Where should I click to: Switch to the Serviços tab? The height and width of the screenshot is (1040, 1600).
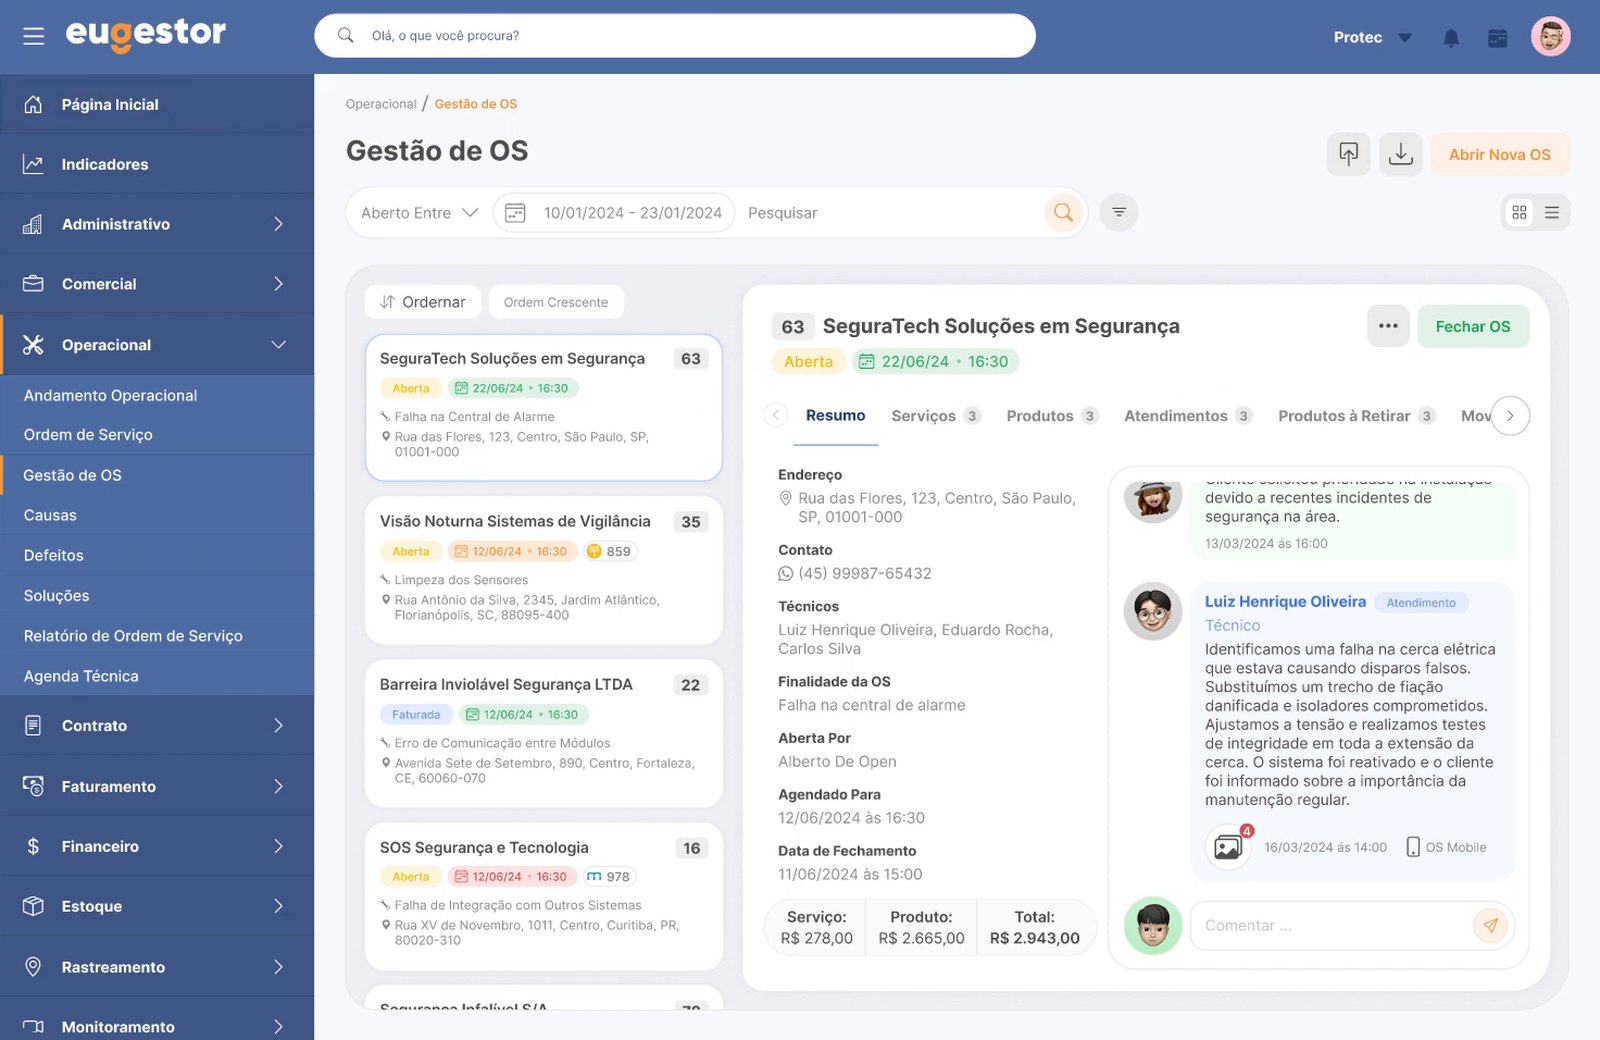935,416
